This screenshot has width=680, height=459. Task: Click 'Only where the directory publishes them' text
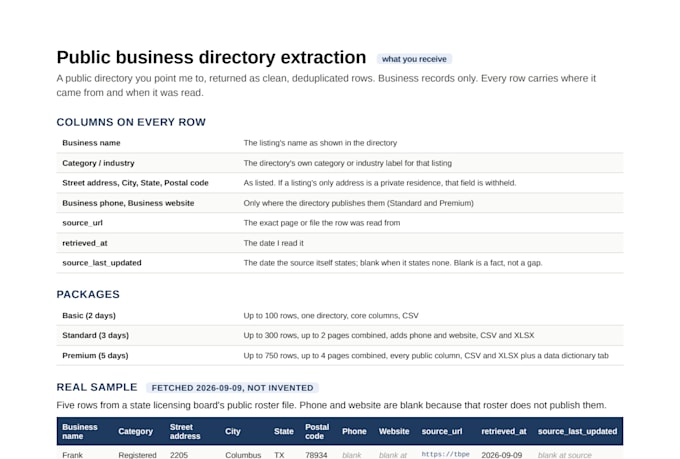(358, 203)
